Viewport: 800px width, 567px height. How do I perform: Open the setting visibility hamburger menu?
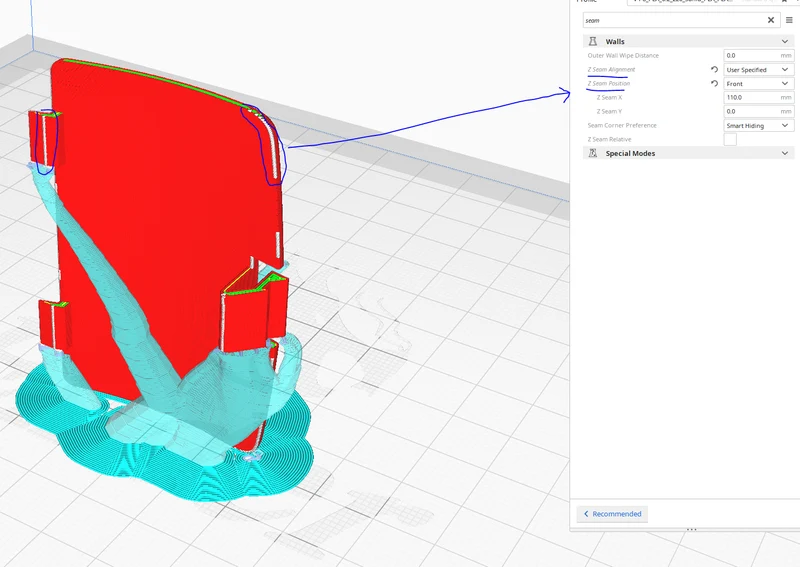(x=789, y=20)
